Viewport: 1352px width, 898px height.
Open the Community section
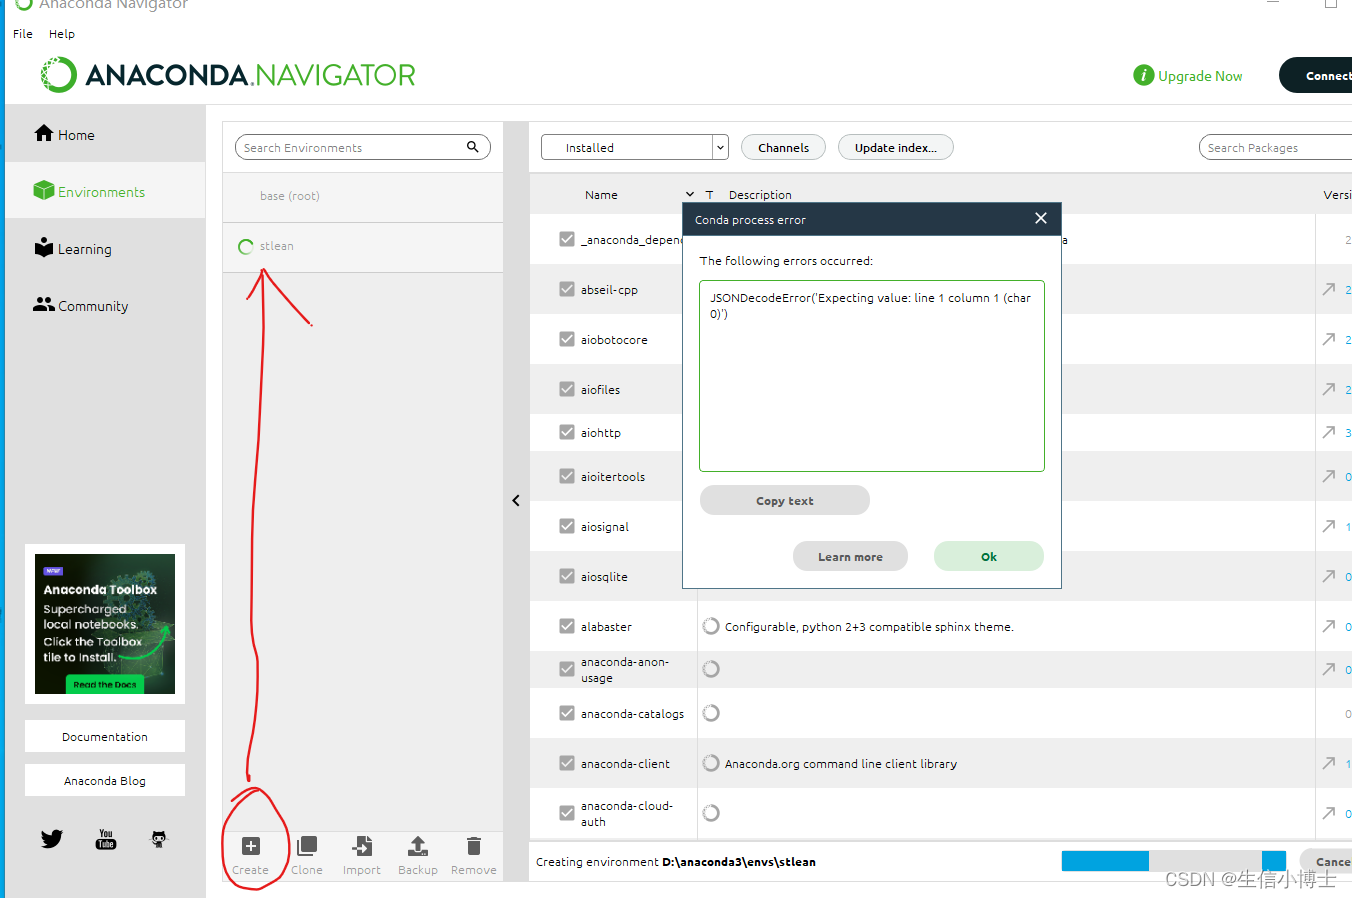(80, 305)
